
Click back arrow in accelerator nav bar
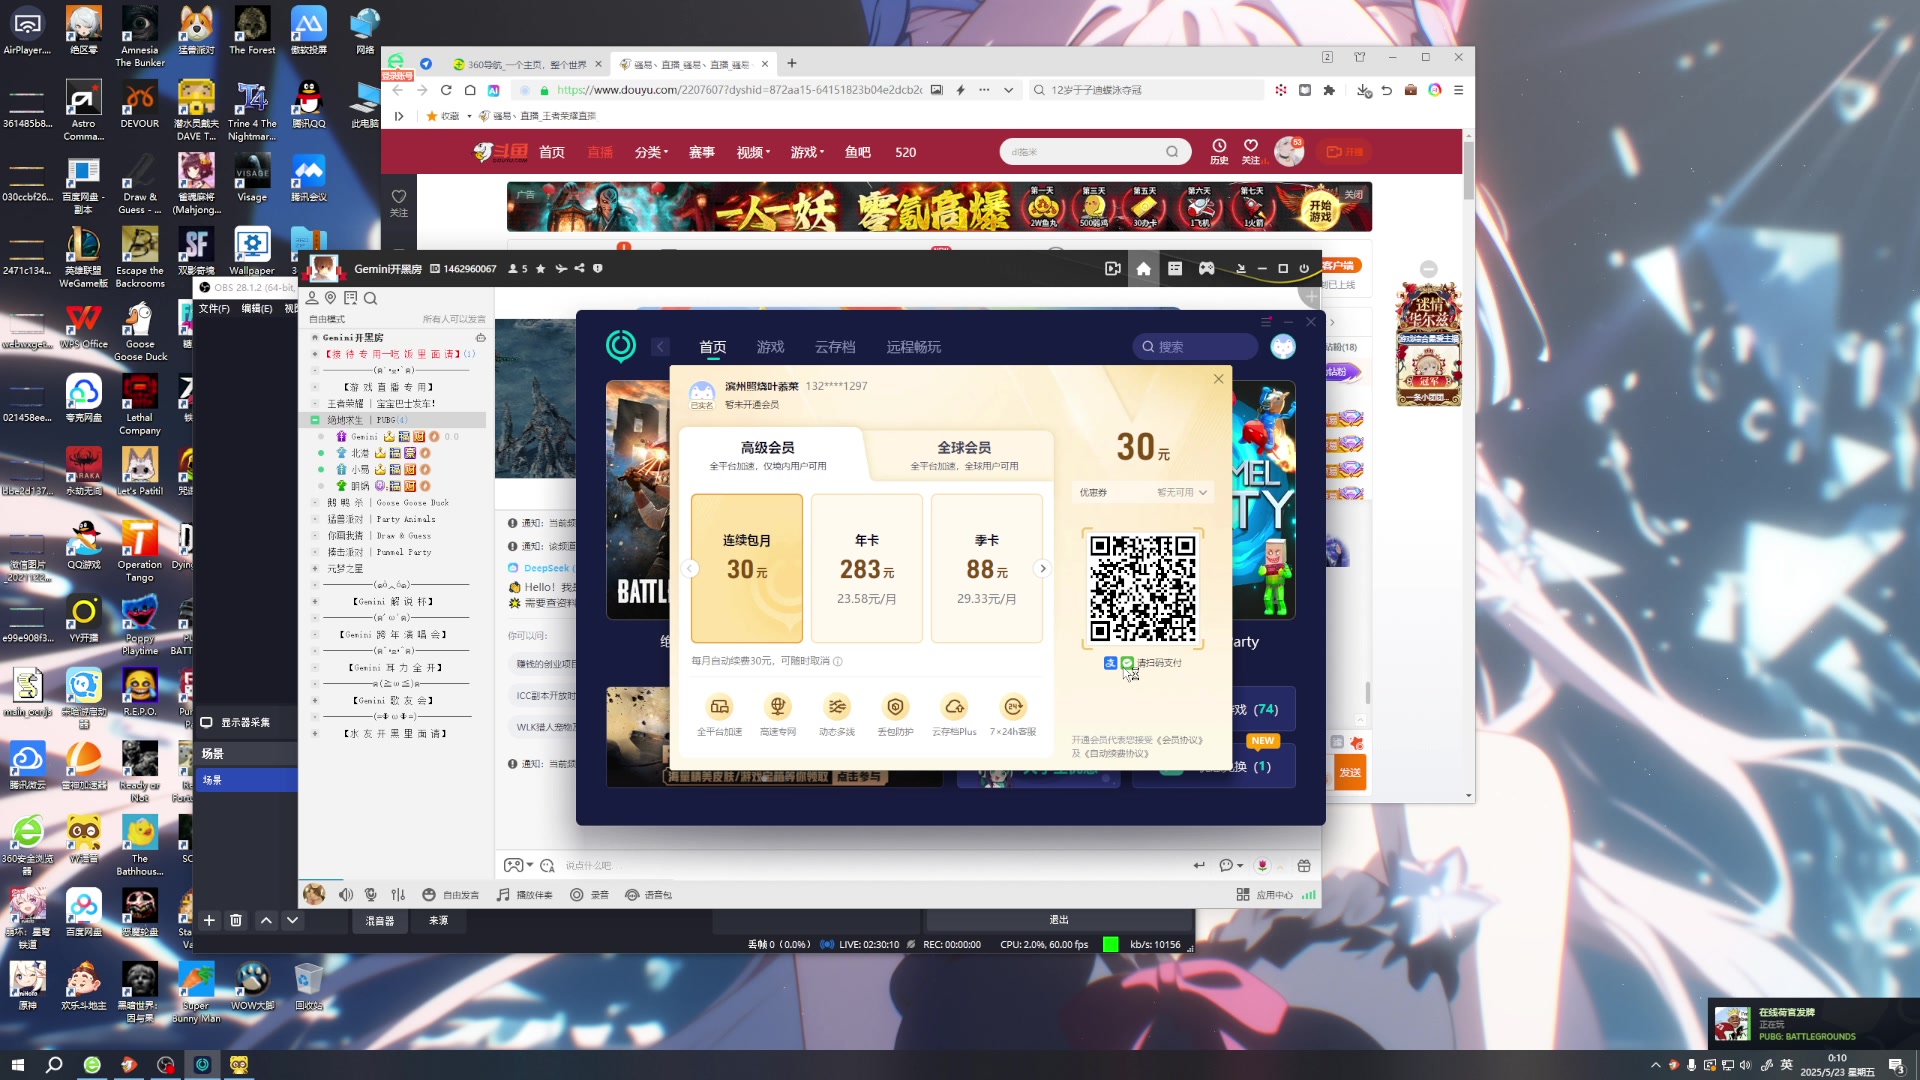pos(660,347)
